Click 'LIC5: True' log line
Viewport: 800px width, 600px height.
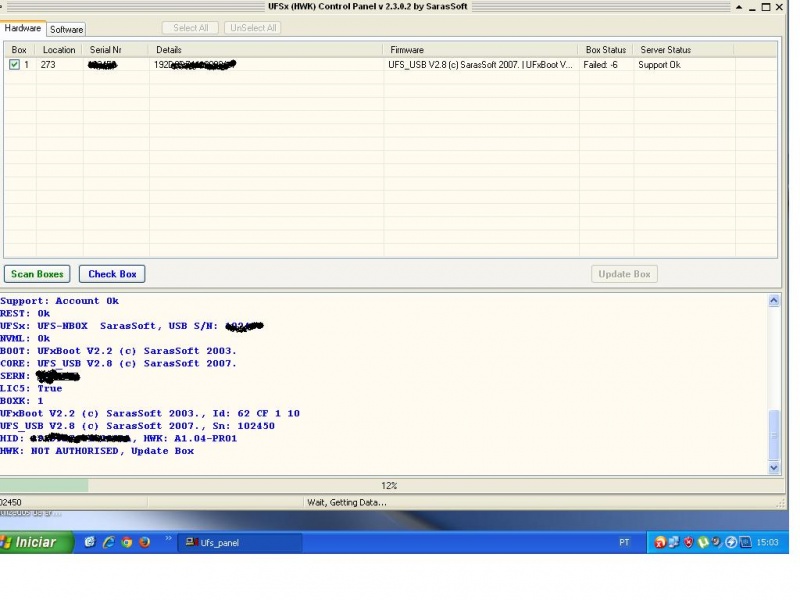point(31,388)
